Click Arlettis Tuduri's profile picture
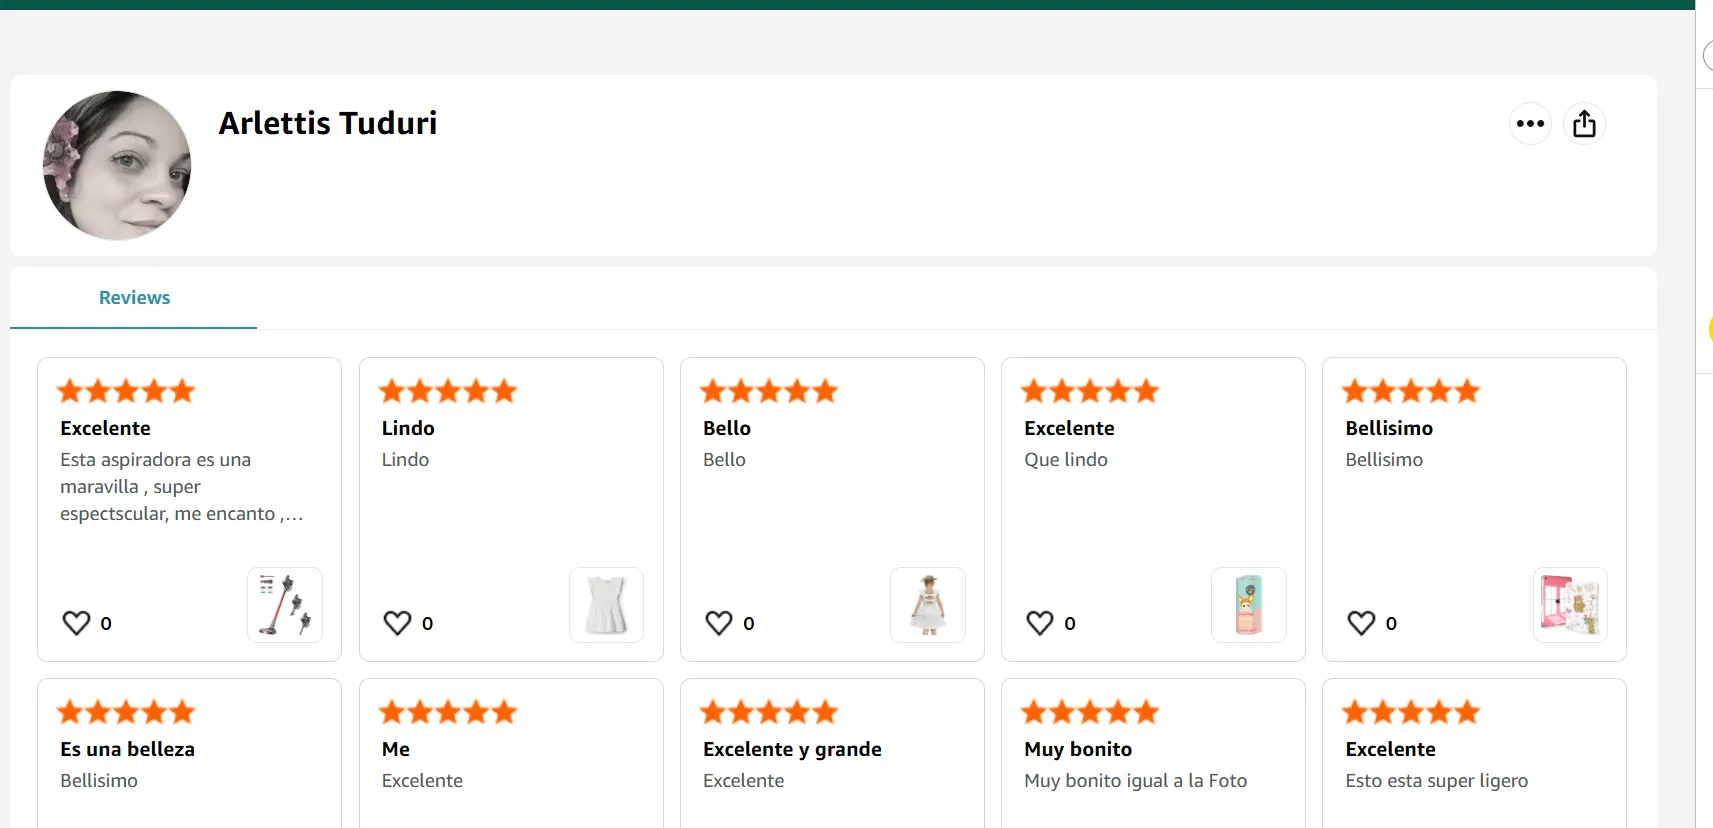 [117, 165]
